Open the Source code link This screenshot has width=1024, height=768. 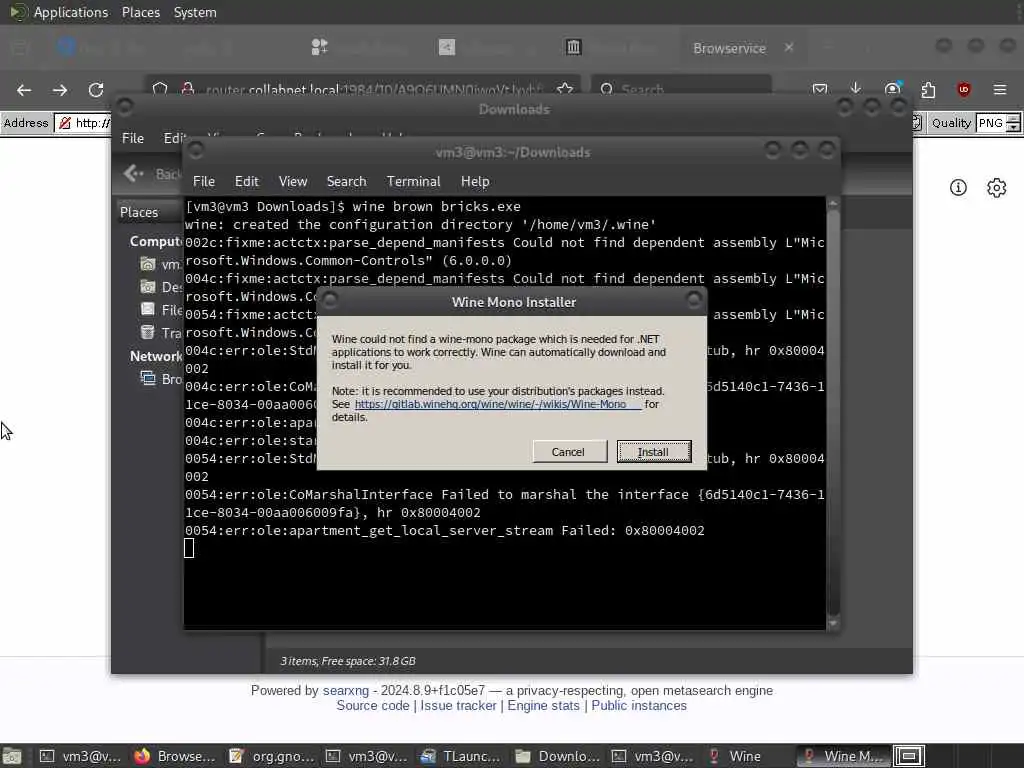point(373,706)
